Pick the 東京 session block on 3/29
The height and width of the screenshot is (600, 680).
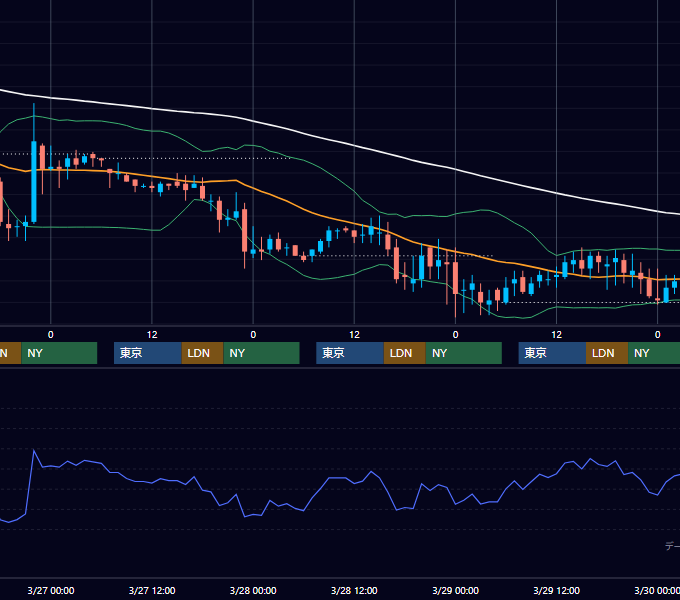552,353
